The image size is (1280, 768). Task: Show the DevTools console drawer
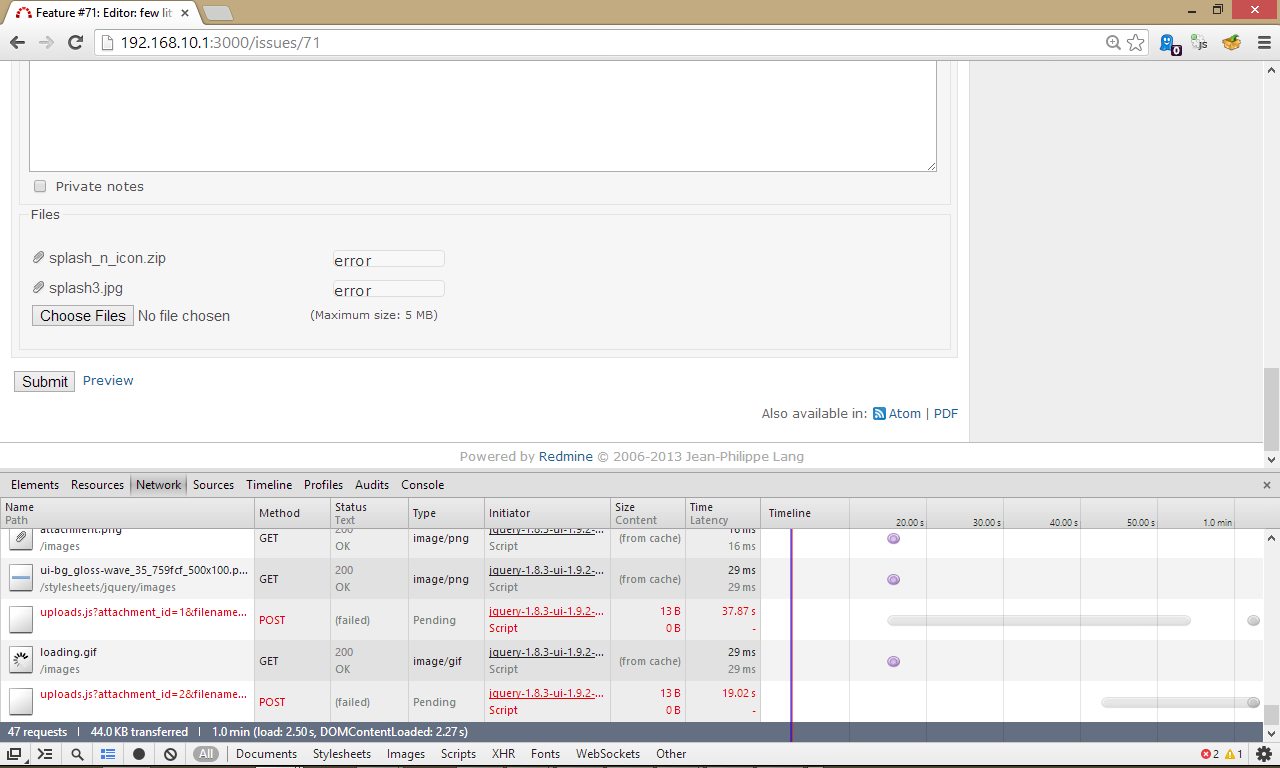[x=45, y=754]
